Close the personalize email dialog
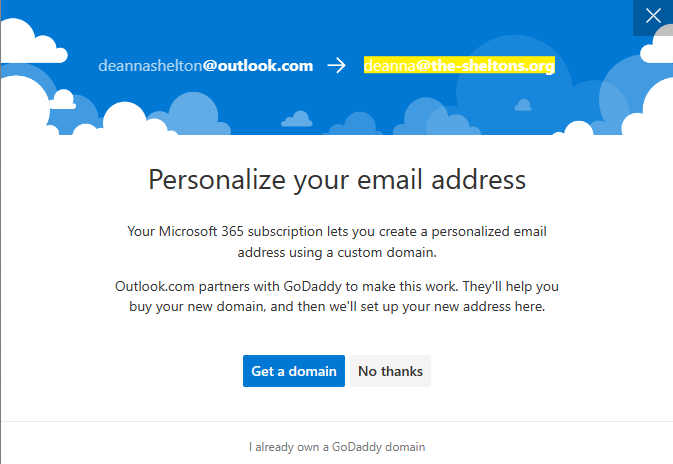This screenshot has width=673, height=464. click(x=653, y=16)
